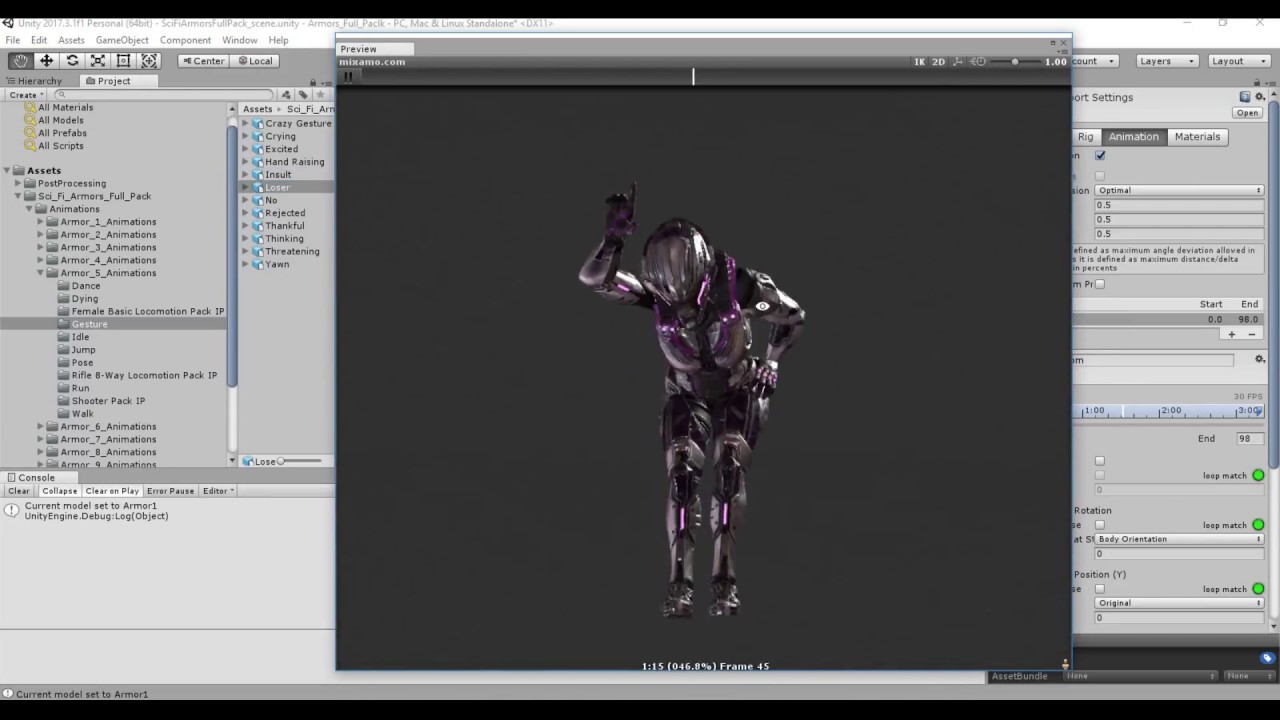Select the Yawn animation asset
The image size is (1280, 720).
click(x=277, y=264)
